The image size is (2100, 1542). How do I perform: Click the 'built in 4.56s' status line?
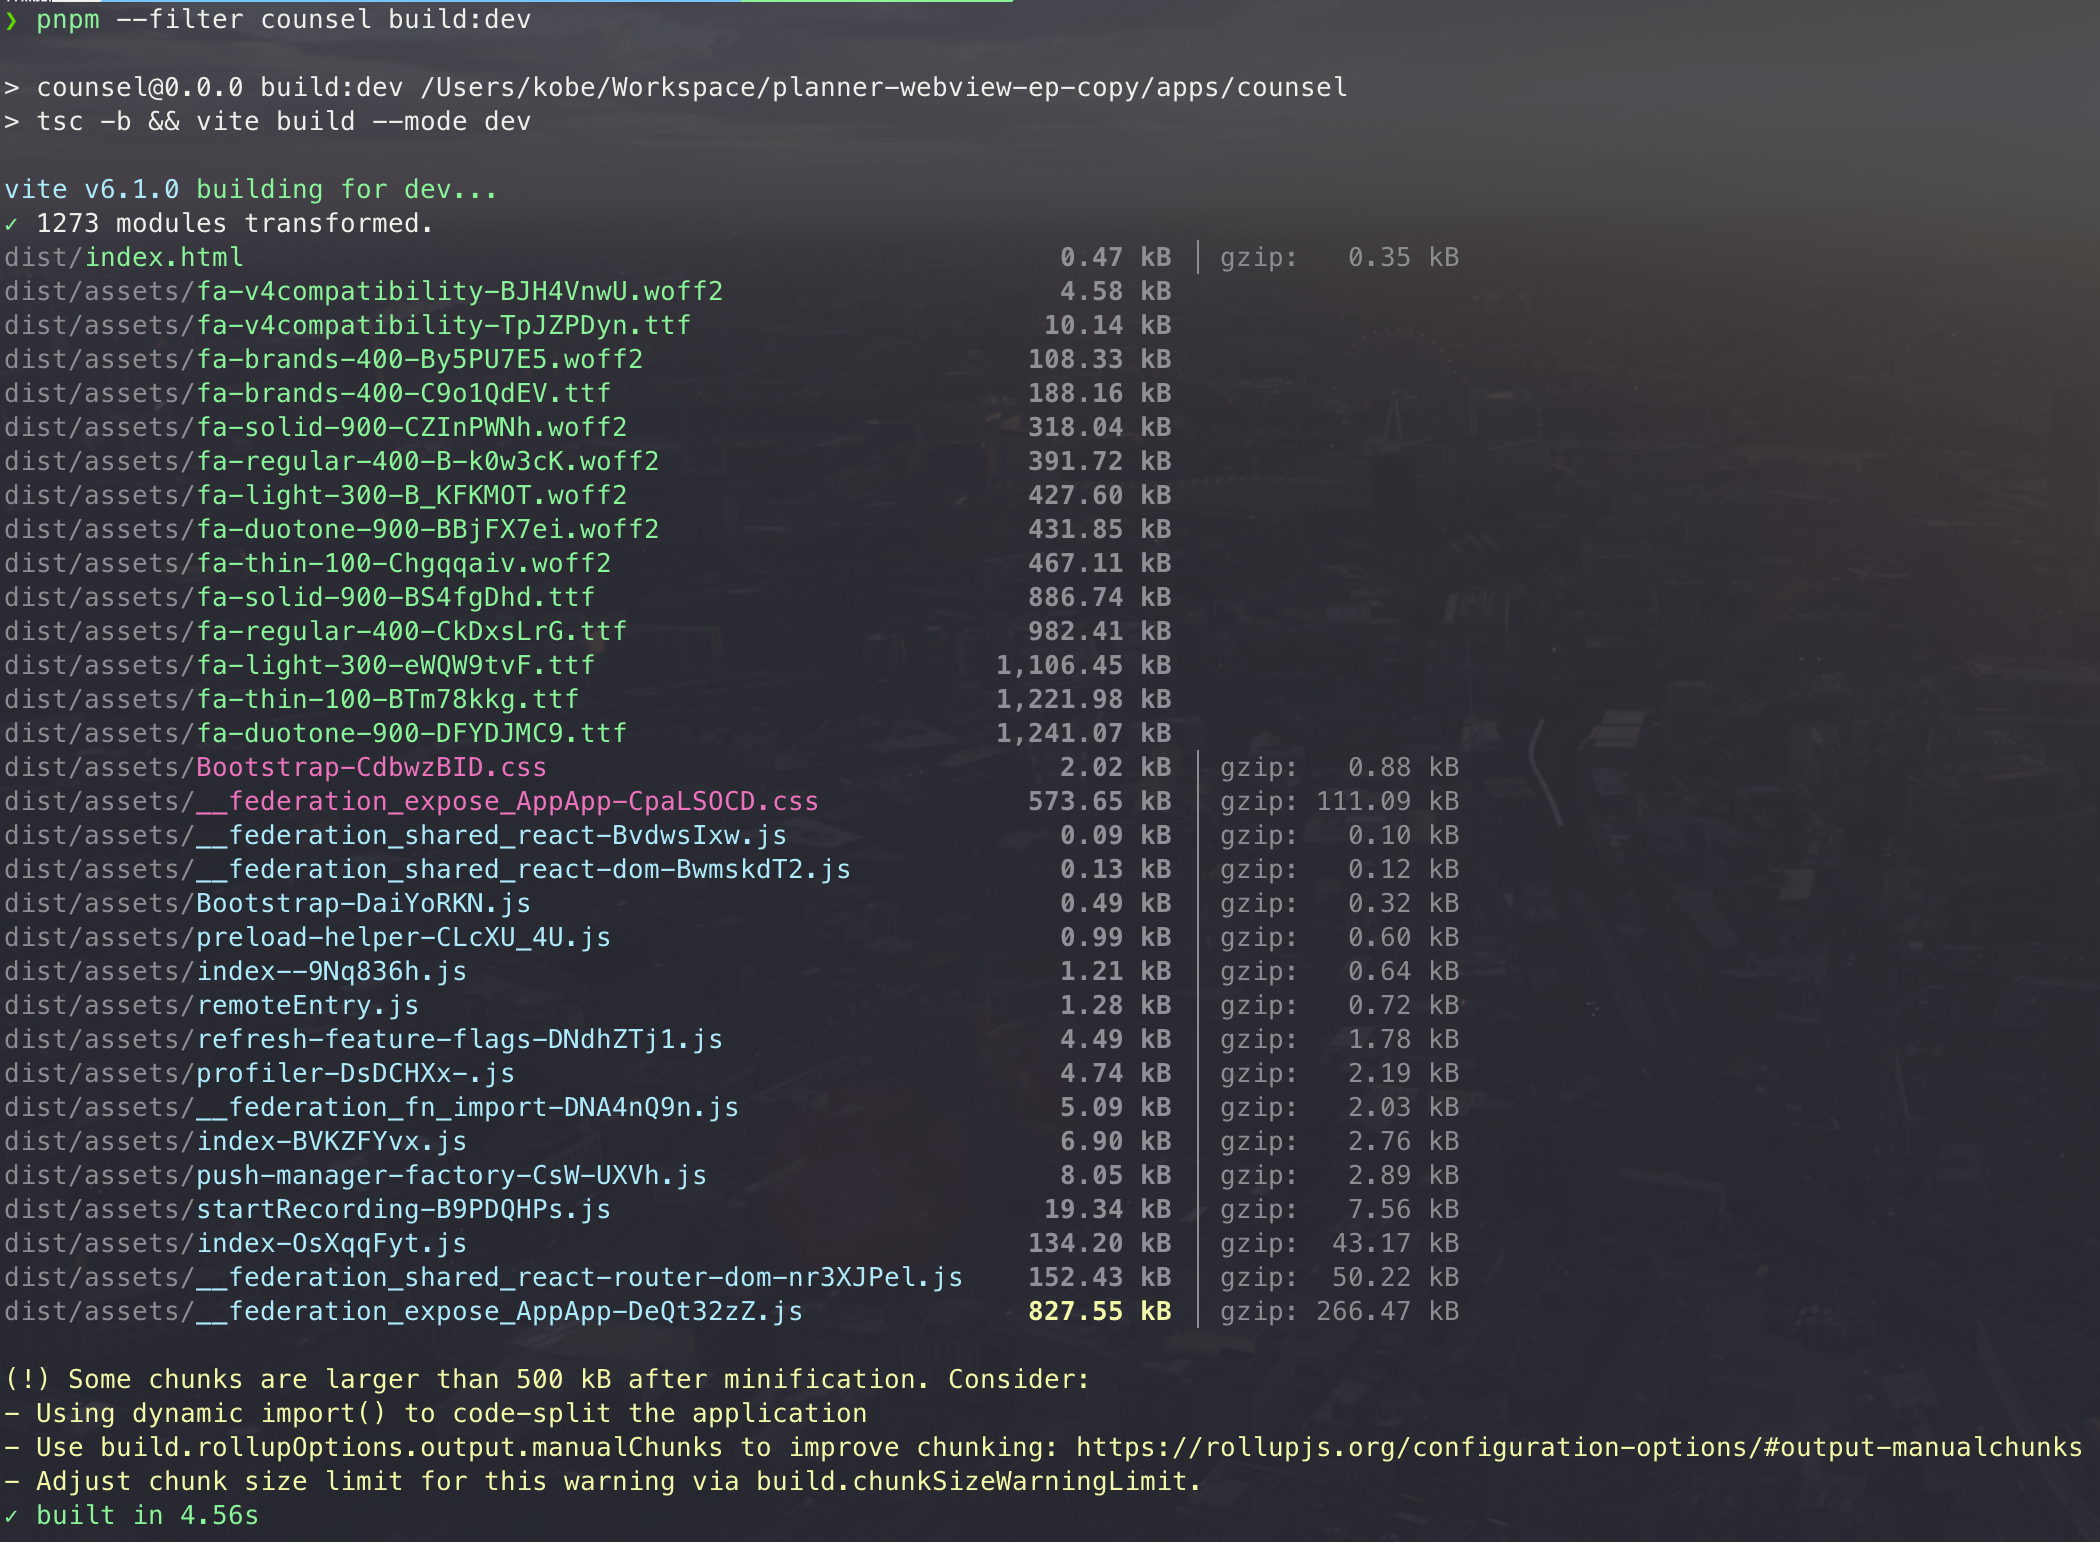132,1516
